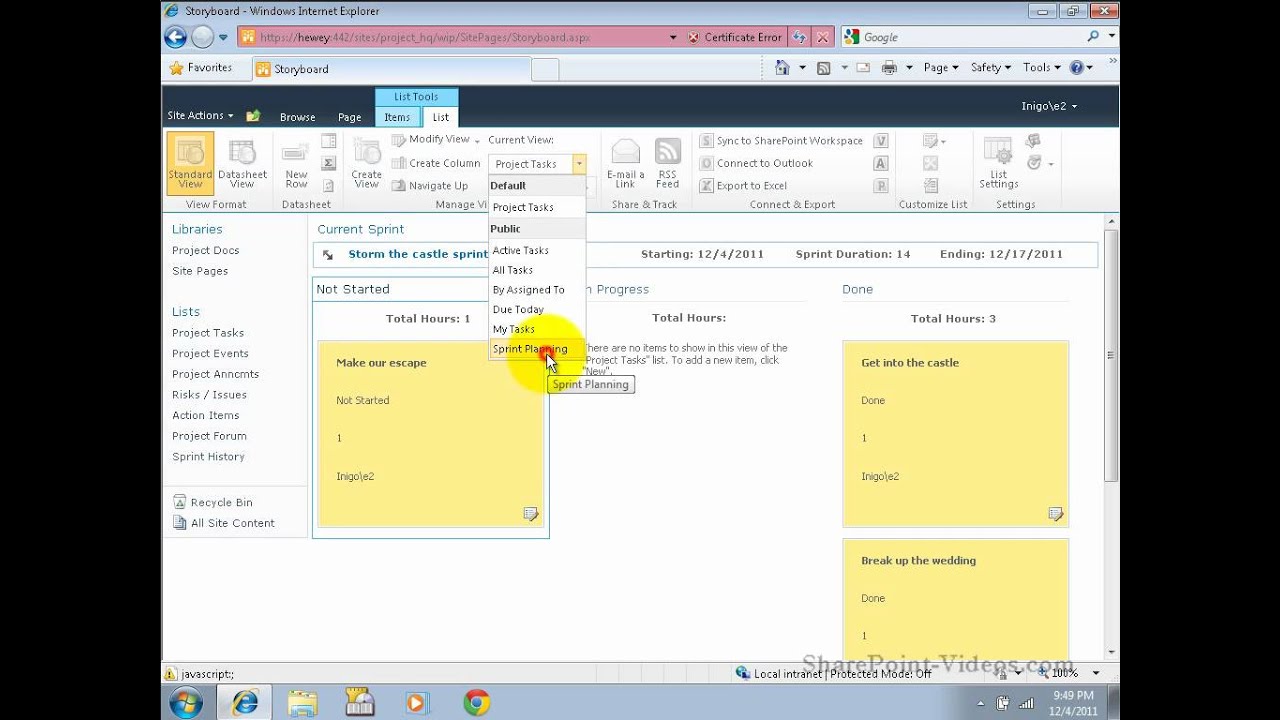Click the IE Print toolbar icon
1280x720 pixels.
pyautogui.click(x=888, y=67)
